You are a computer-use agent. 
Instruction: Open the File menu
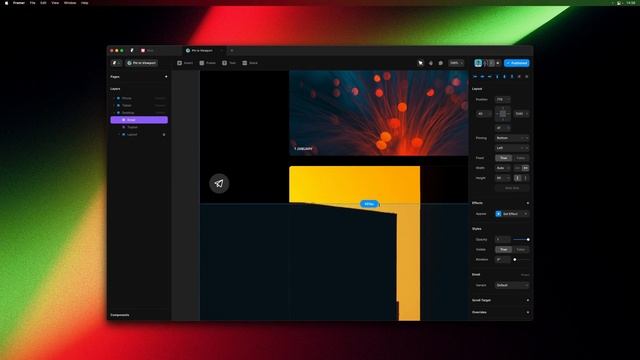click(33, 3)
